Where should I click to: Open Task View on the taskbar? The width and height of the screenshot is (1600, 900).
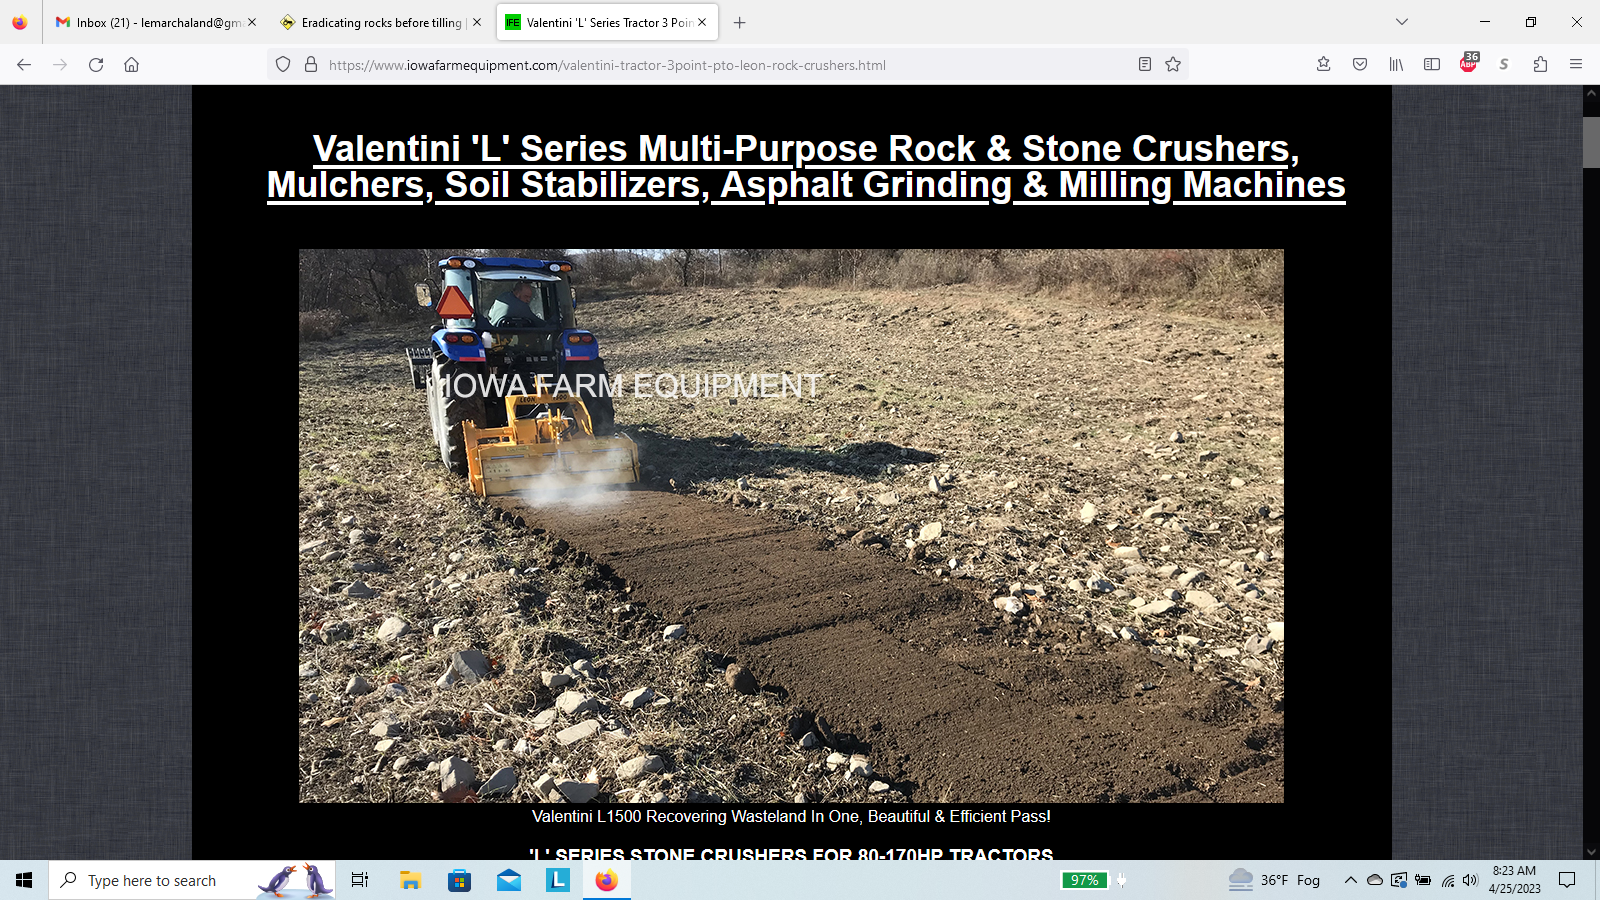point(360,880)
